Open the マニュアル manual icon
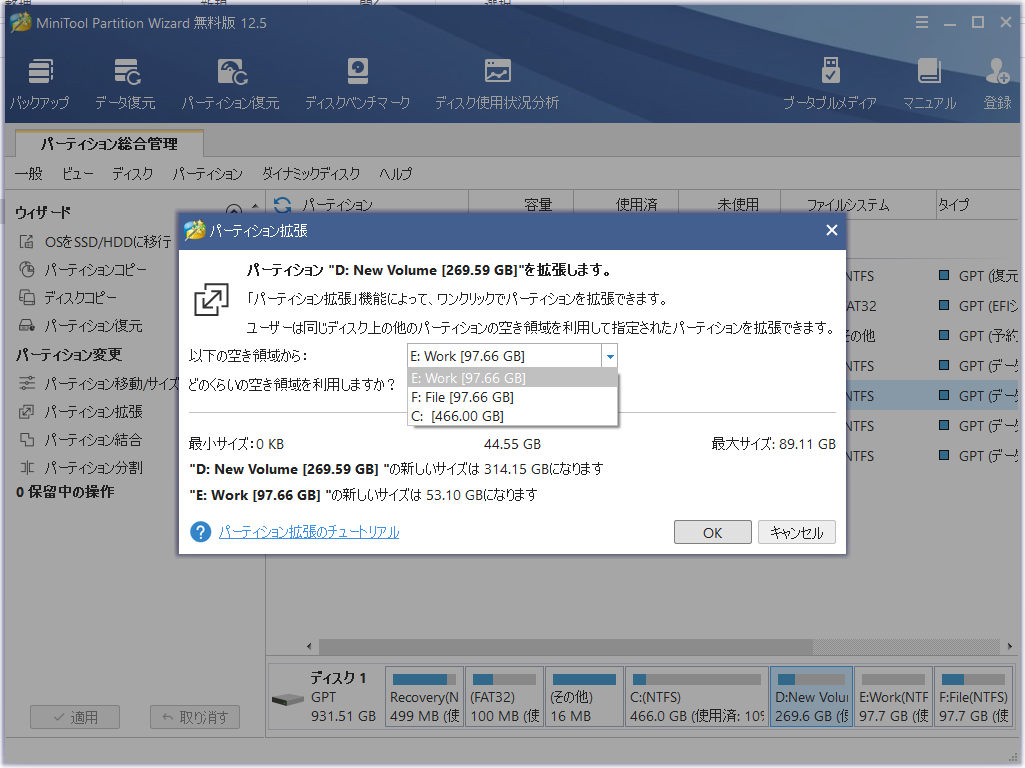This screenshot has width=1025, height=768. click(929, 84)
